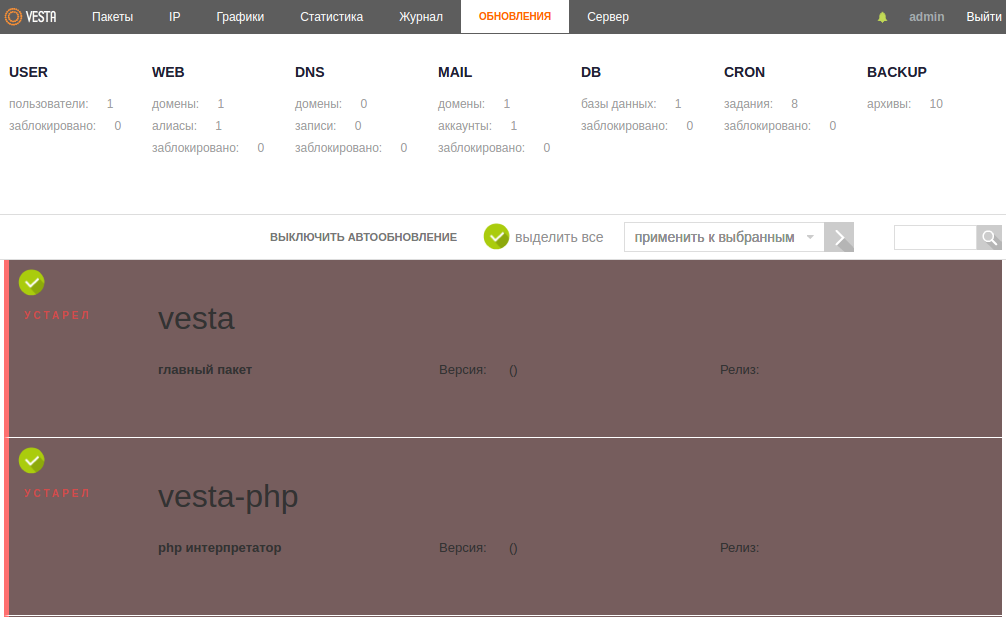Open the Пакеты menu item
Viewport: 1006px width, 617px height.
pos(112,17)
